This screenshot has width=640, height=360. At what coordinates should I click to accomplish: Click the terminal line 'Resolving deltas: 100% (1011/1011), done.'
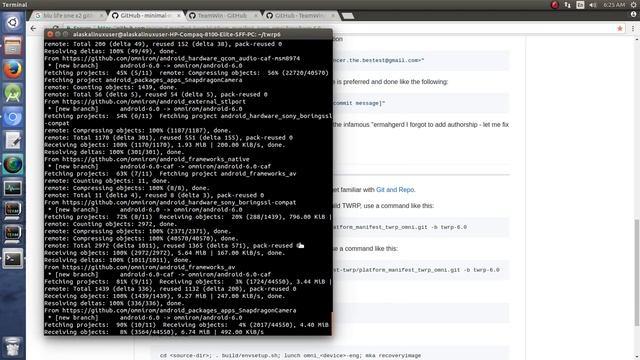point(118,260)
